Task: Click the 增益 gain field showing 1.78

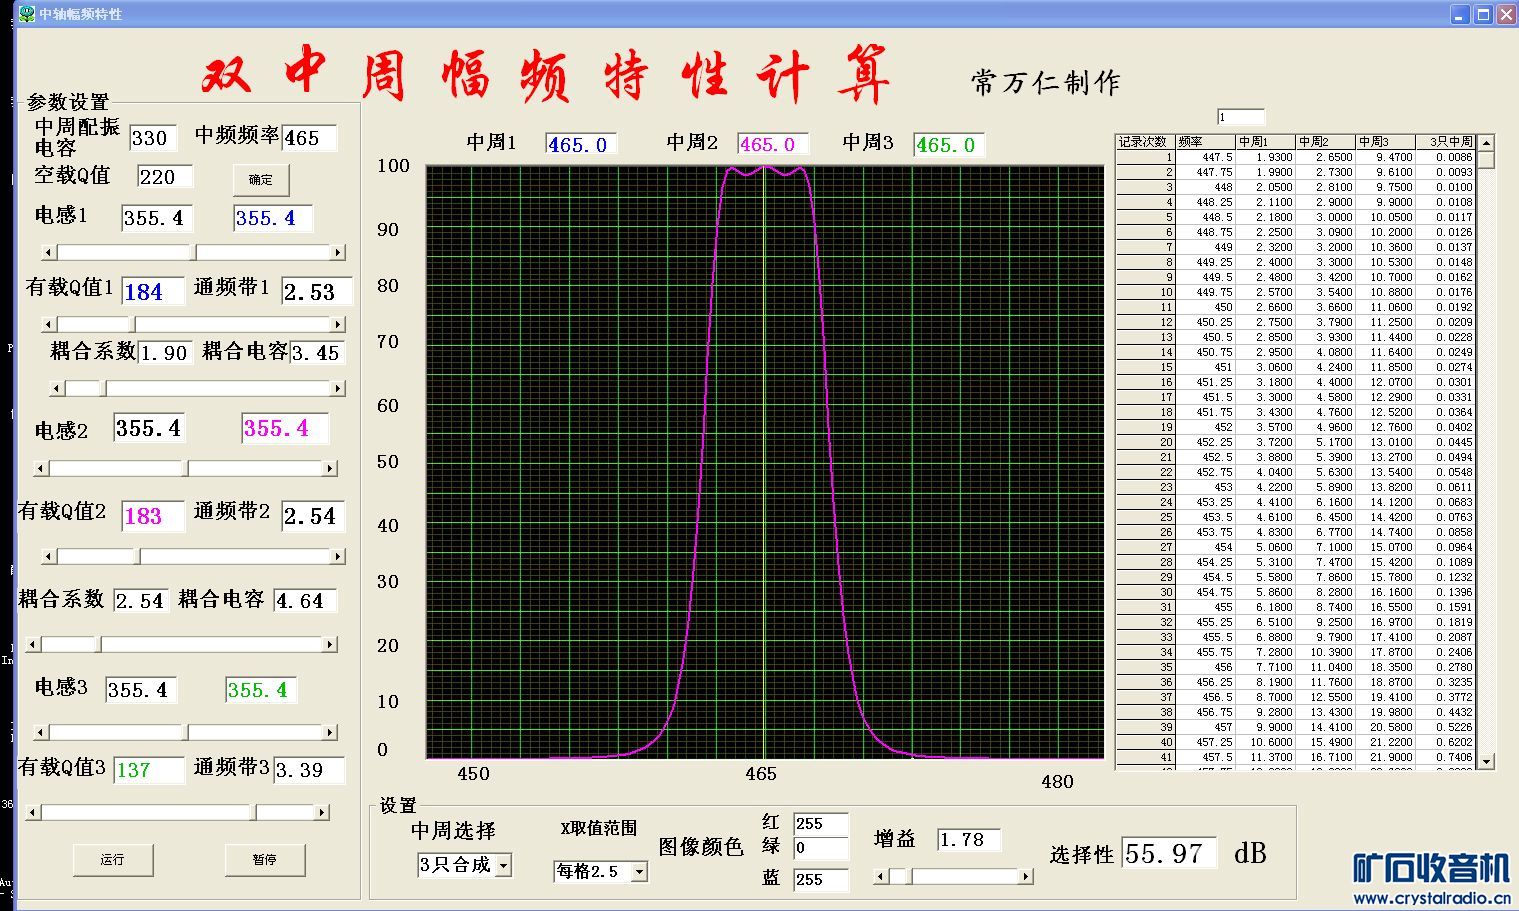Action: 967,840
